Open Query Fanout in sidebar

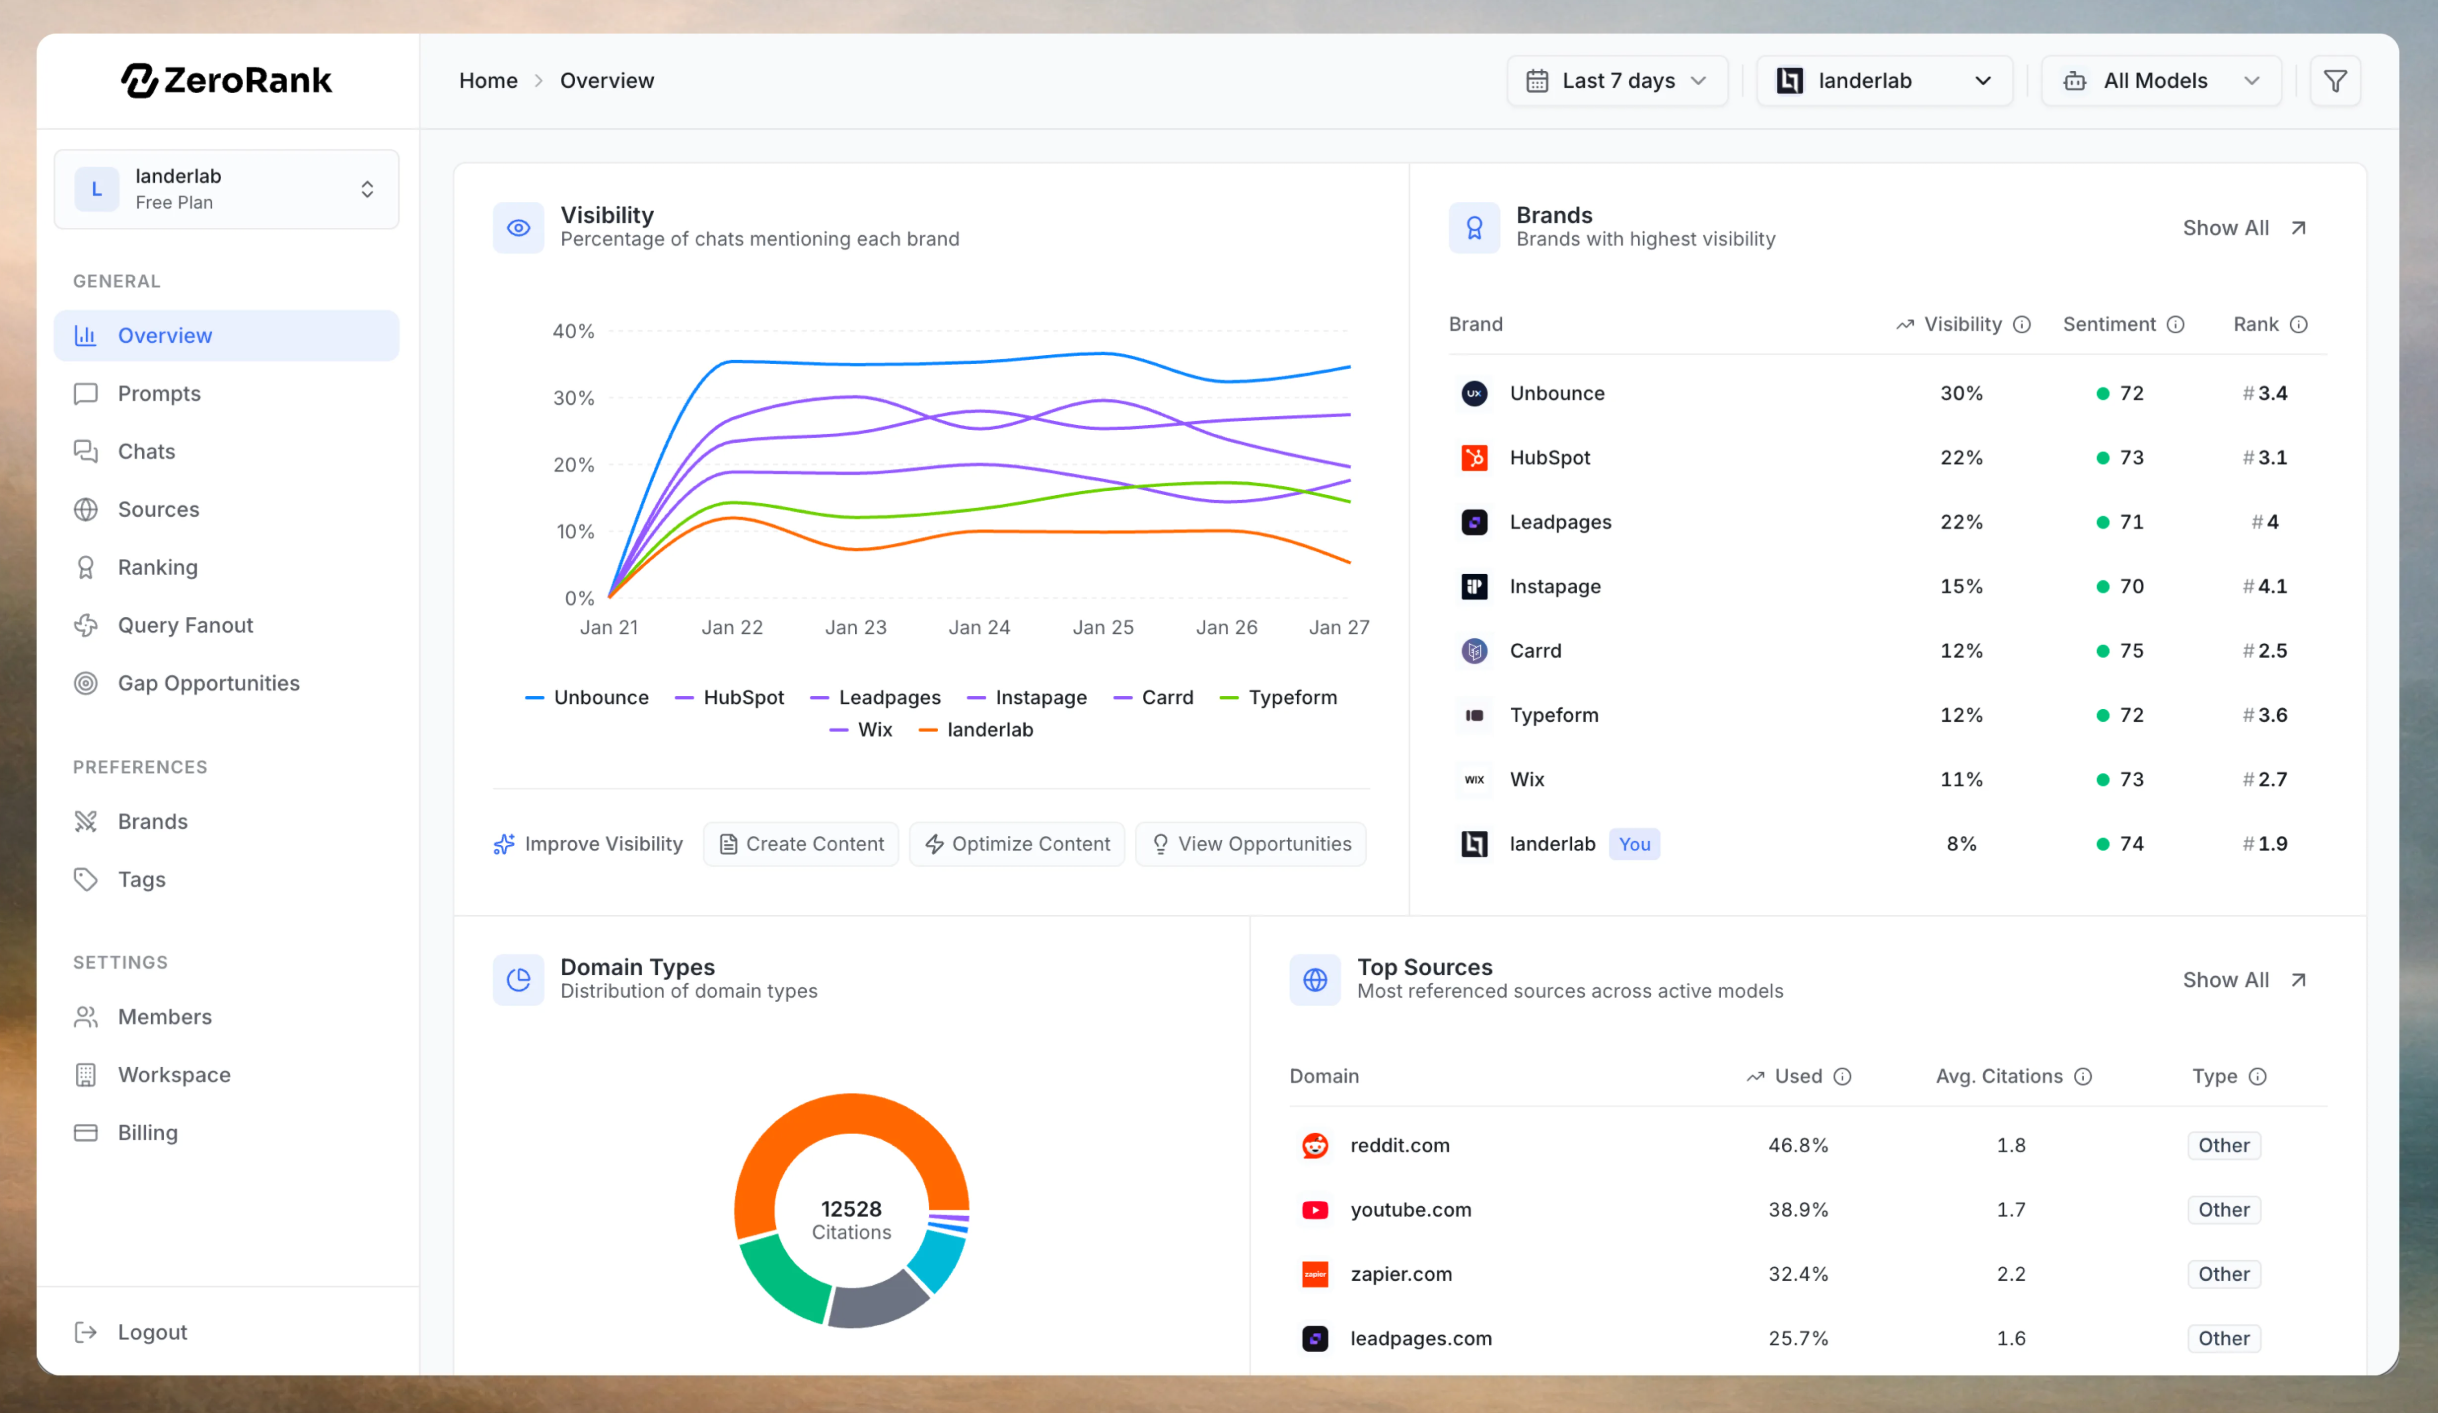pyautogui.click(x=227, y=626)
